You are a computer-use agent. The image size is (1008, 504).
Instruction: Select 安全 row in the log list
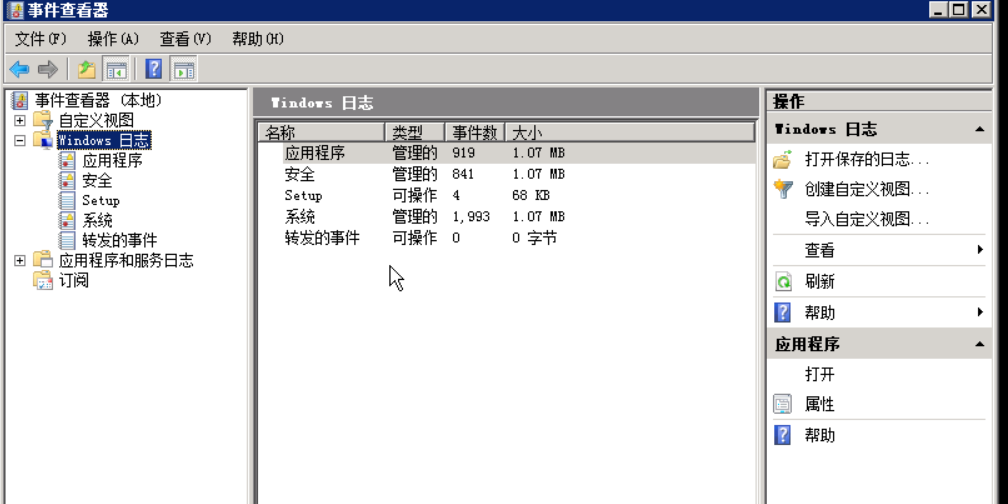pos(507,174)
